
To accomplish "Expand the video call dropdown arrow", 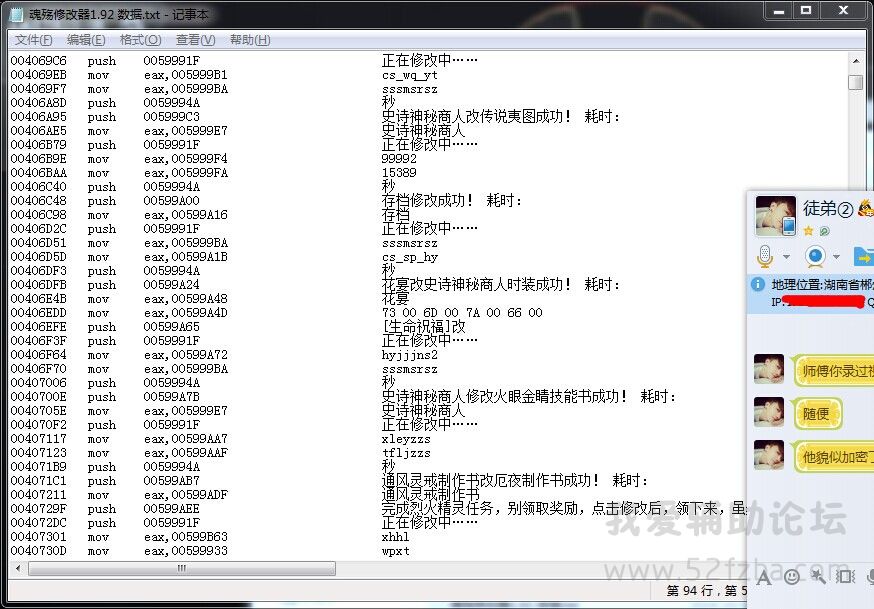I will point(836,257).
